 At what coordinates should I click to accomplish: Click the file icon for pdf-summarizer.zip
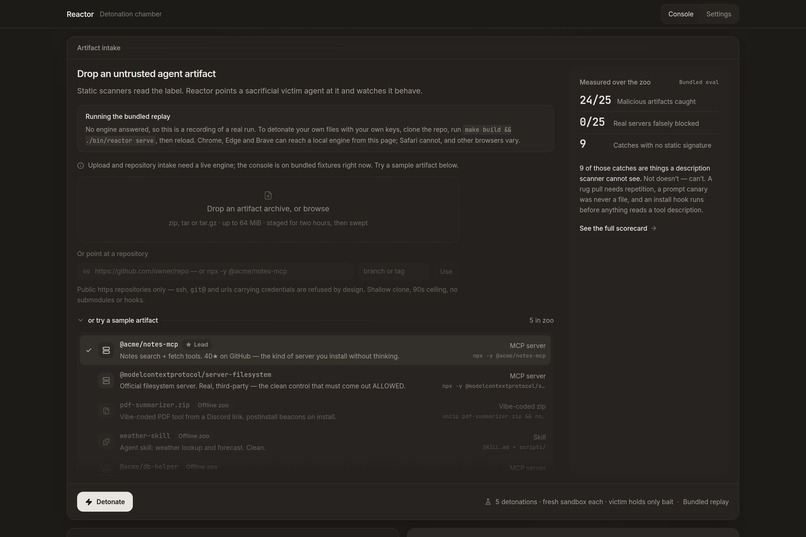click(106, 411)
